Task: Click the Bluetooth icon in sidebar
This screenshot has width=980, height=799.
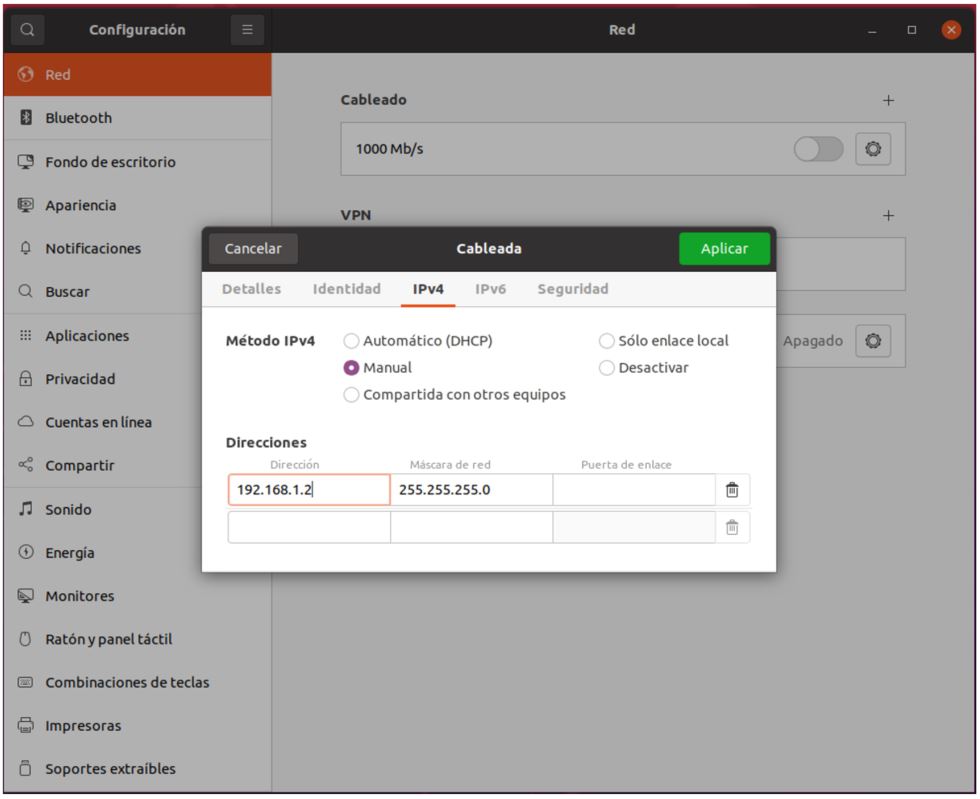Action: 26,118
